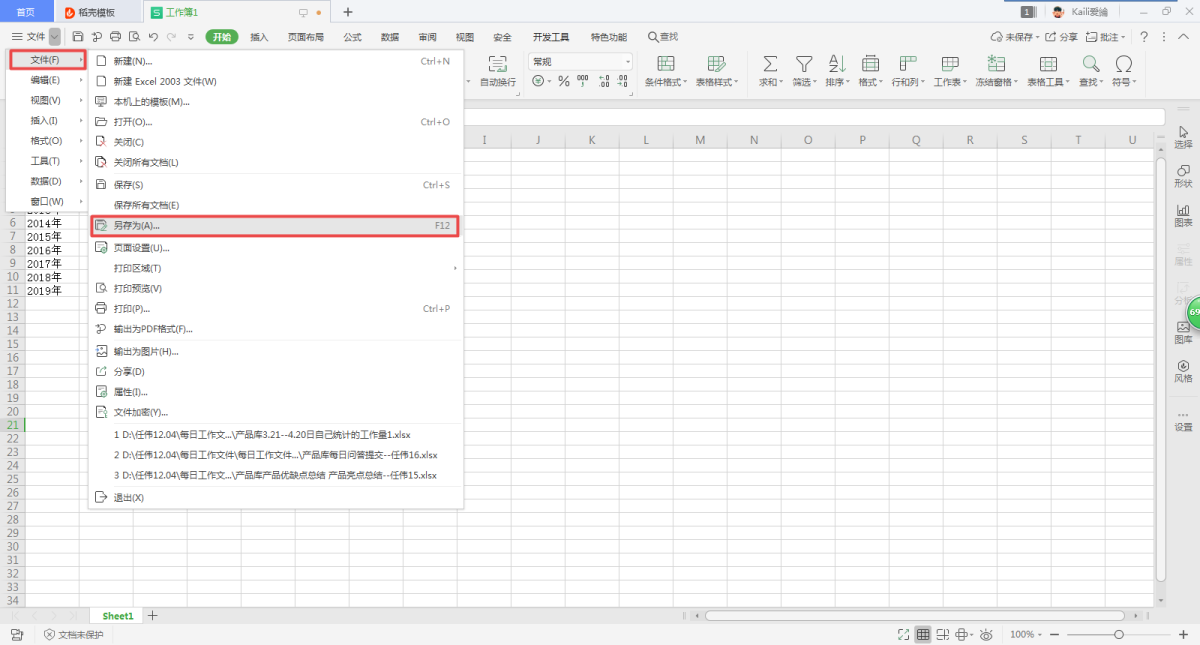The image size is (1200, 645).
Task: Click the 符号 omega symbol icon
Action: coord(1123,64)
